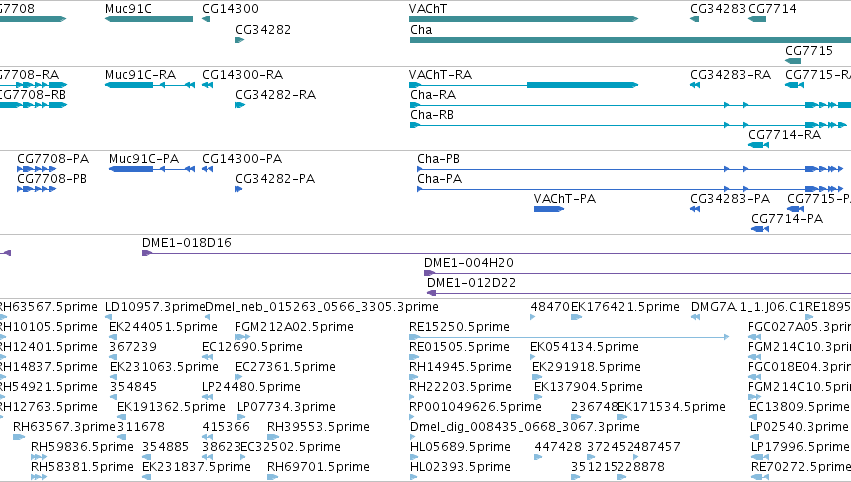The height and width of the screenshot is (482, 851).
Task: Click the DME1-012D22 clone label
Action: tap(472, 283)
